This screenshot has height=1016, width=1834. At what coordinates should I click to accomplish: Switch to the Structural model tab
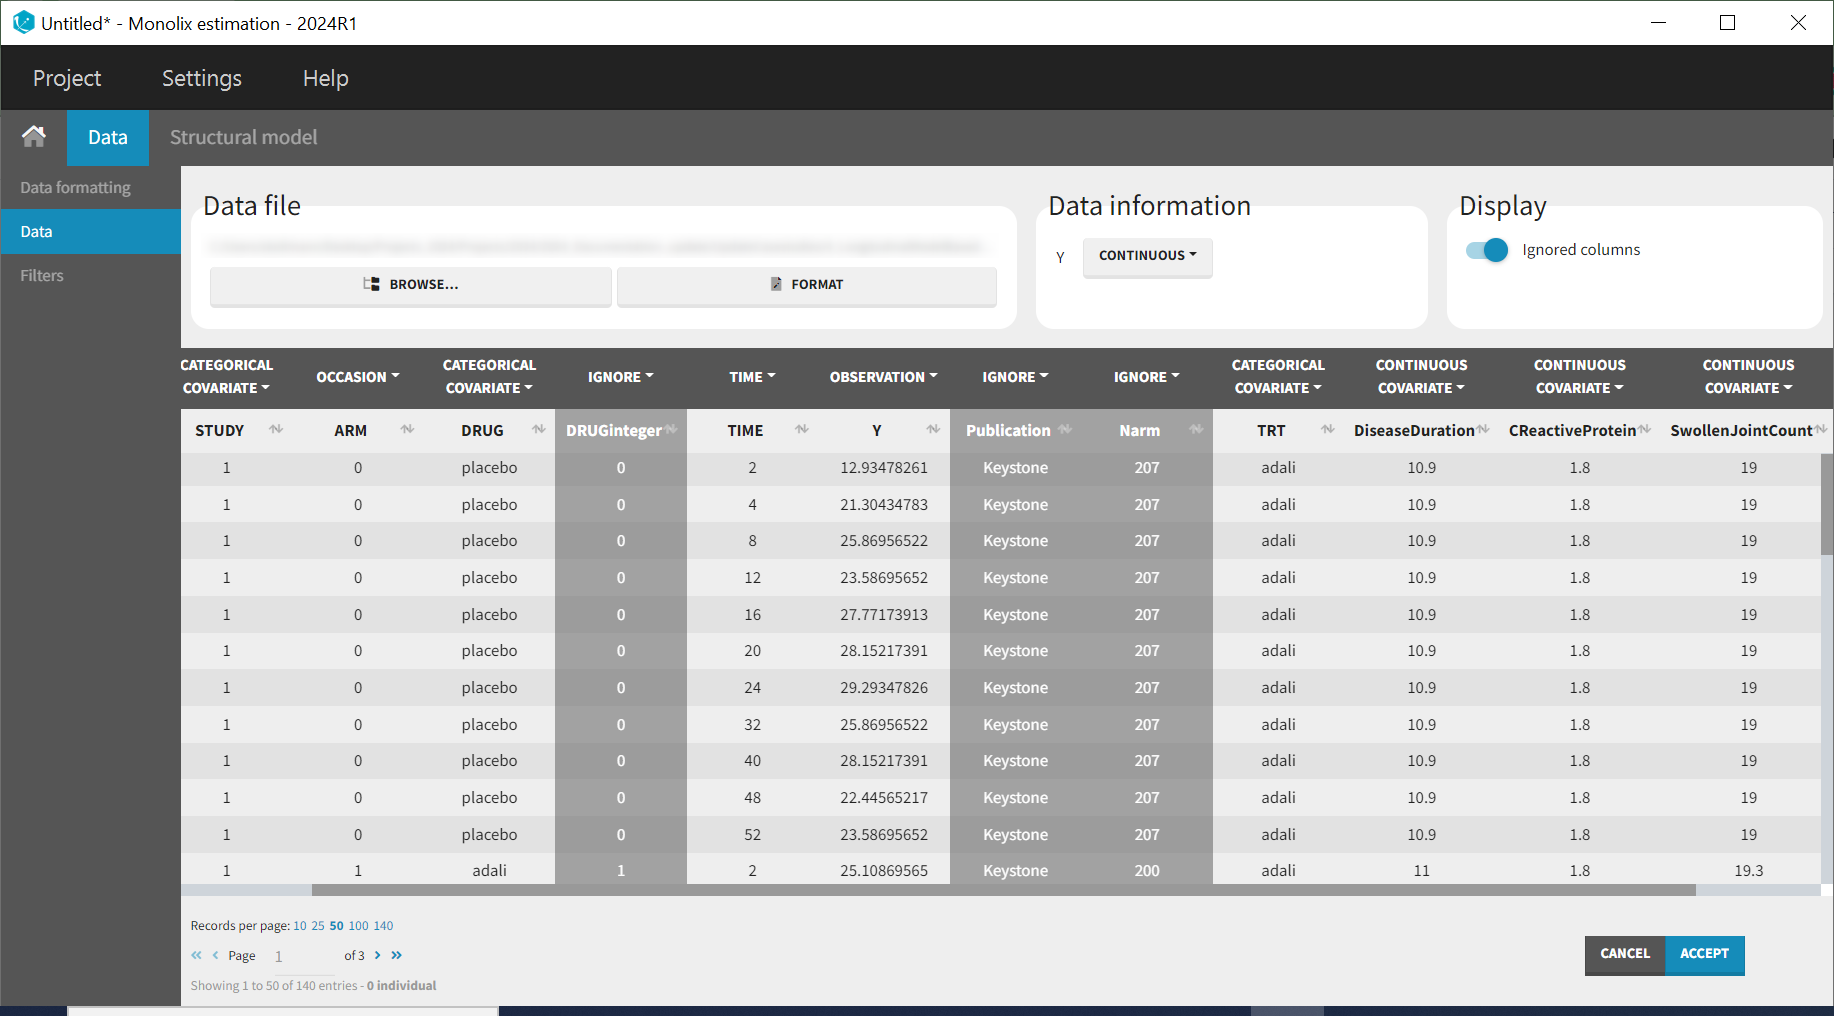pos(243,137)
